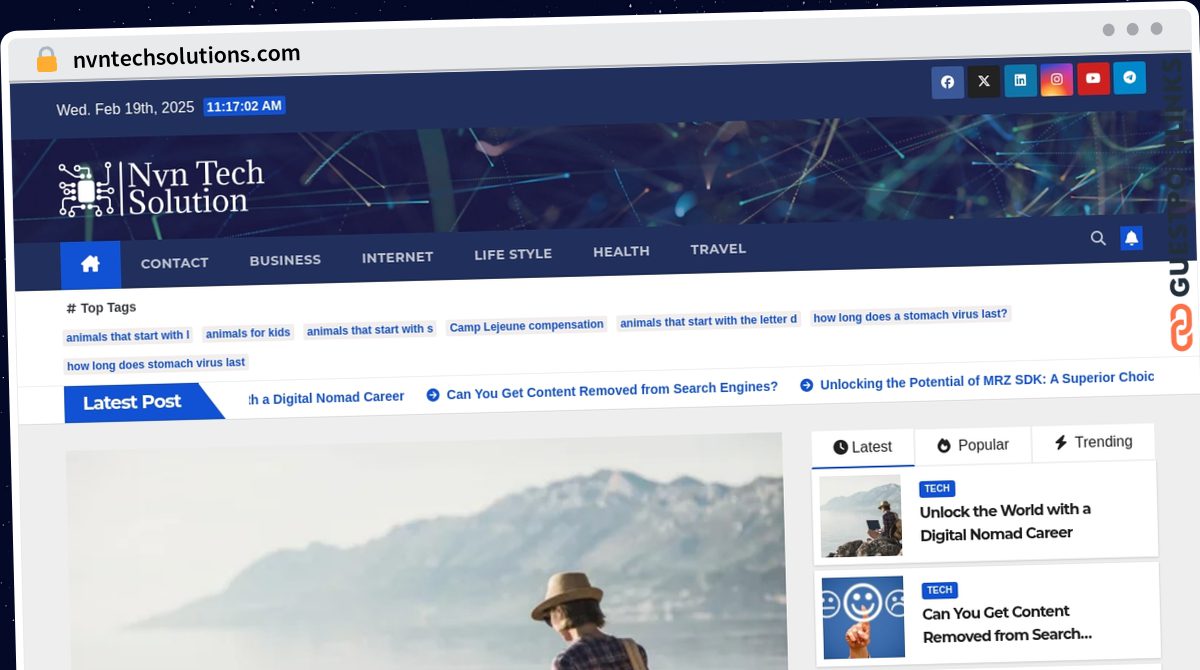Select tag 'how long does stomach virus last'

click(156, 364)
